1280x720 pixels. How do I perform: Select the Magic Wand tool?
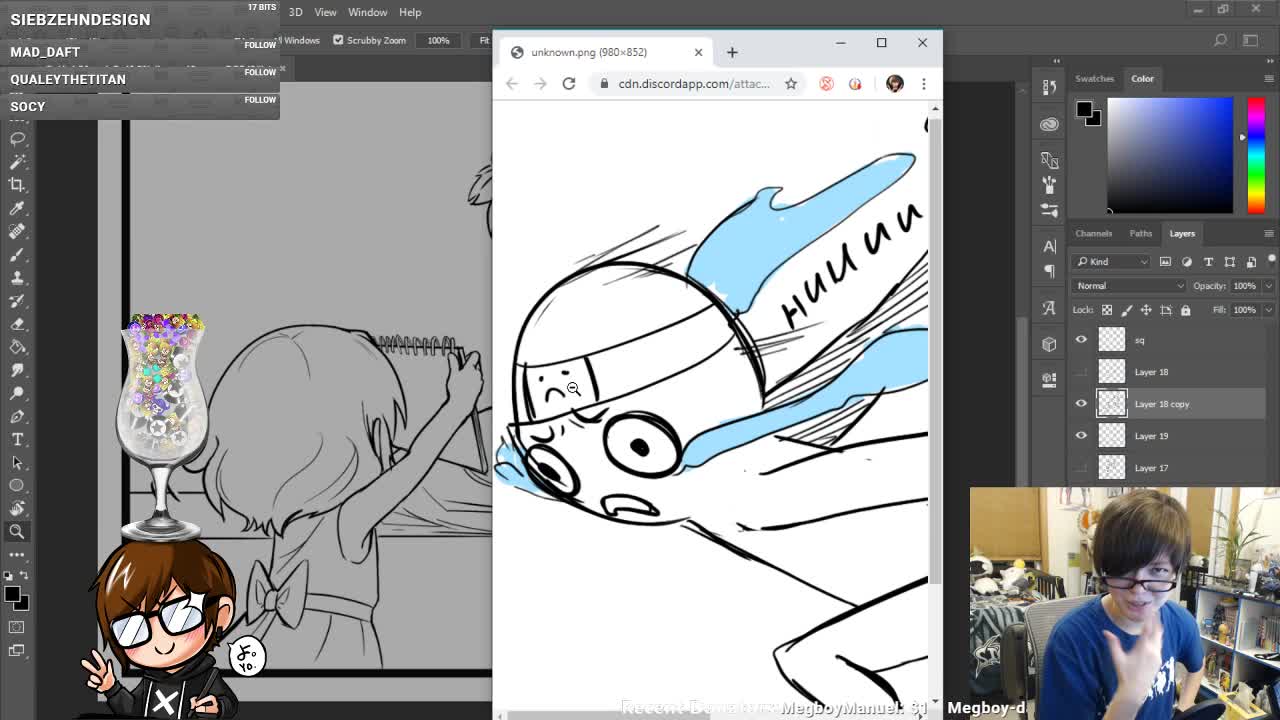[x=17, y=162]
